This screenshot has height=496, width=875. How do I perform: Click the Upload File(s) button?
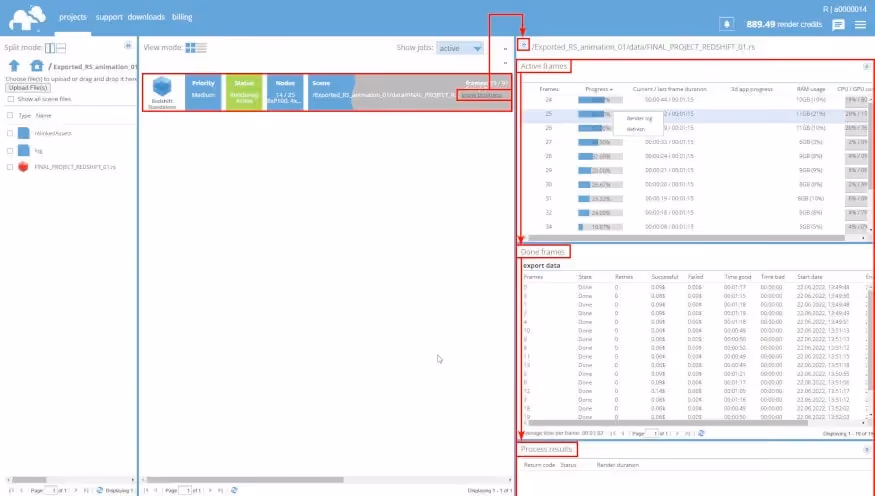click(x=28, y=88)
